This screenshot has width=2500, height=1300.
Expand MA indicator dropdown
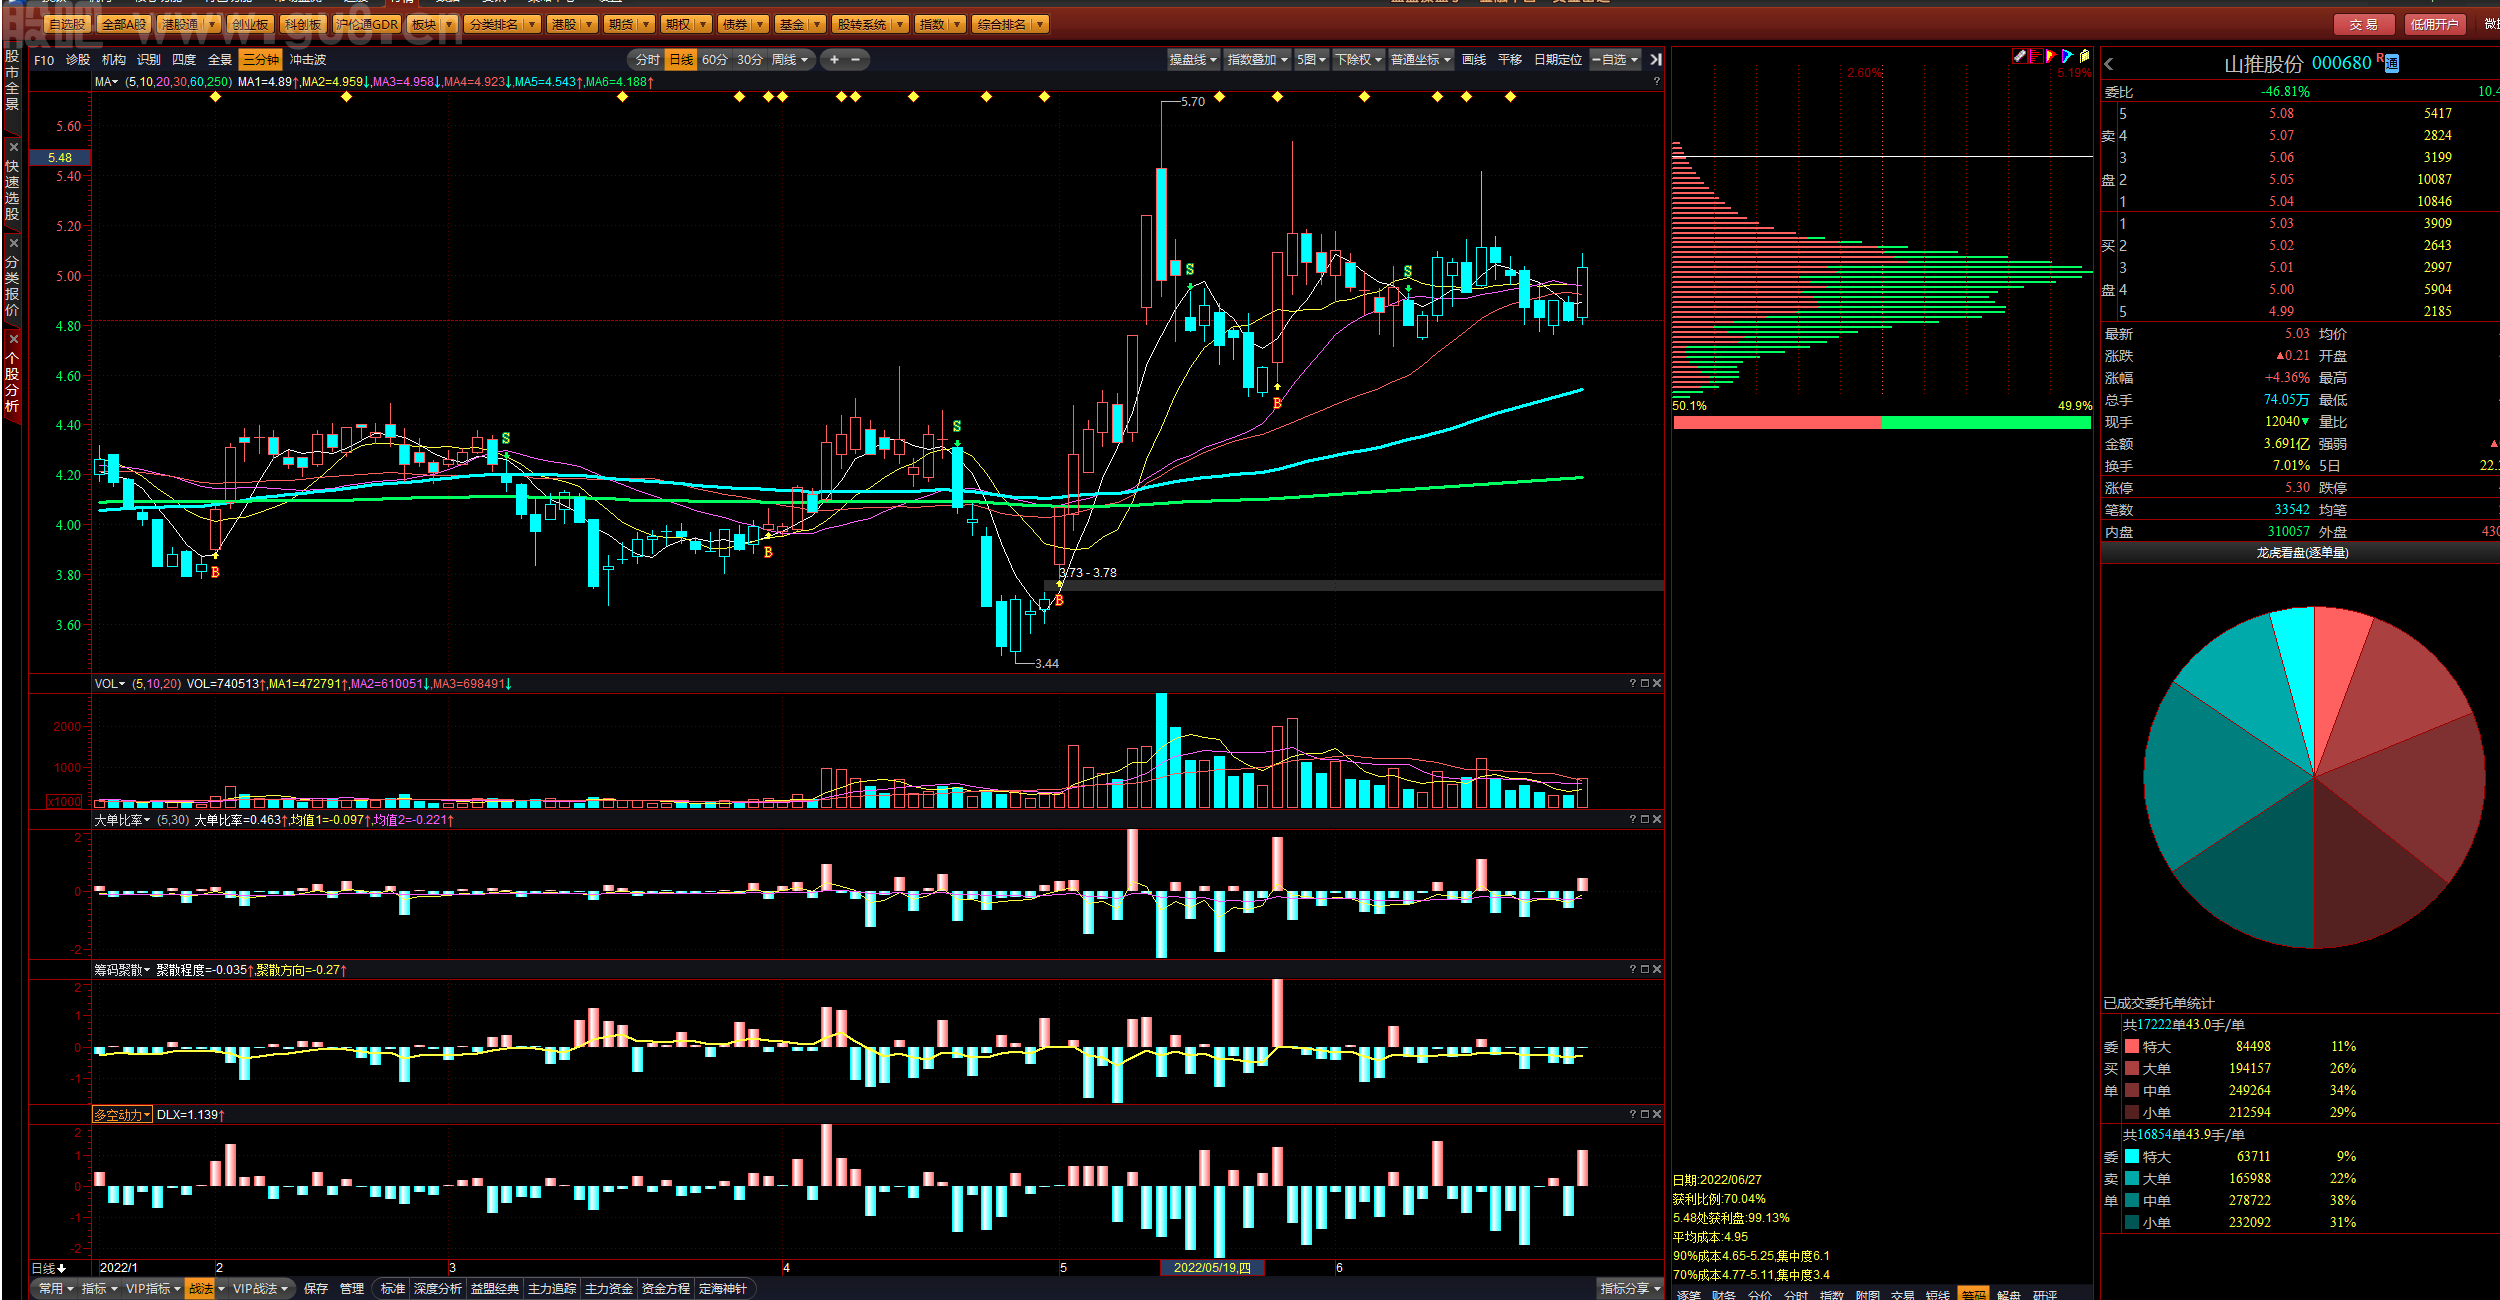point(107,82)
